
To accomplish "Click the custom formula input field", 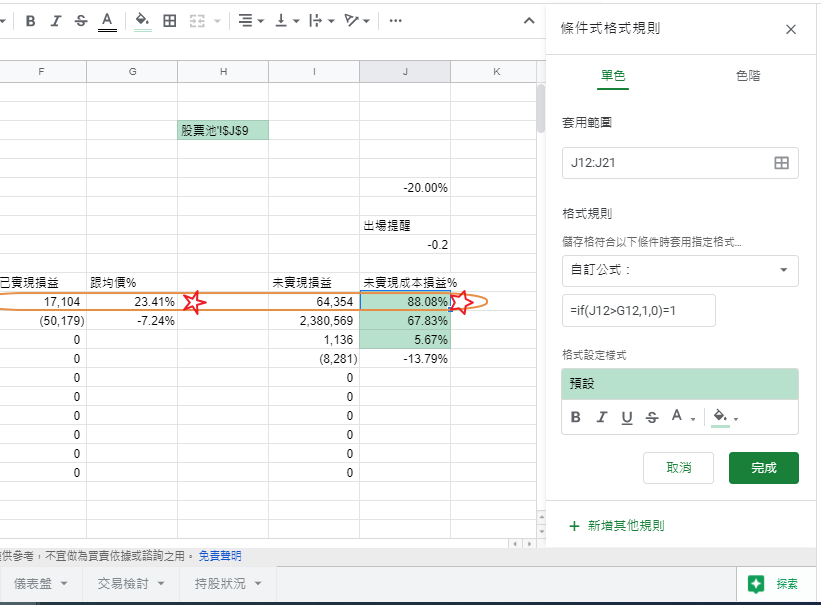I will [x=638, y=310].
